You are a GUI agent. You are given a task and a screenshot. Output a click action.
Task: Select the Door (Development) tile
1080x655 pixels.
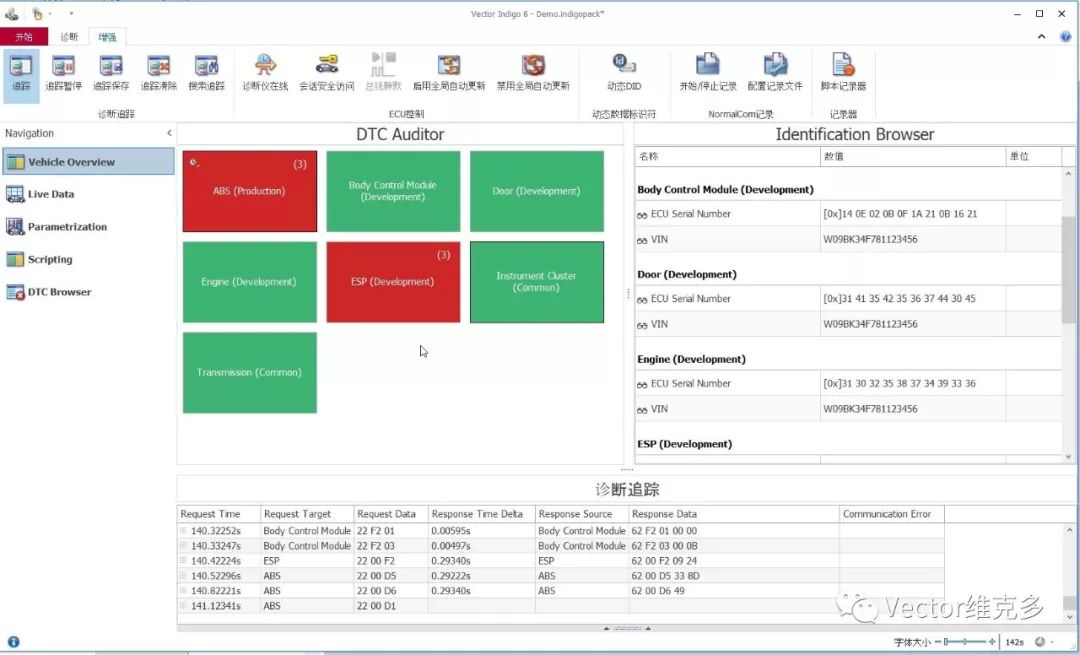pyautogui.click(x=537, y=191)
